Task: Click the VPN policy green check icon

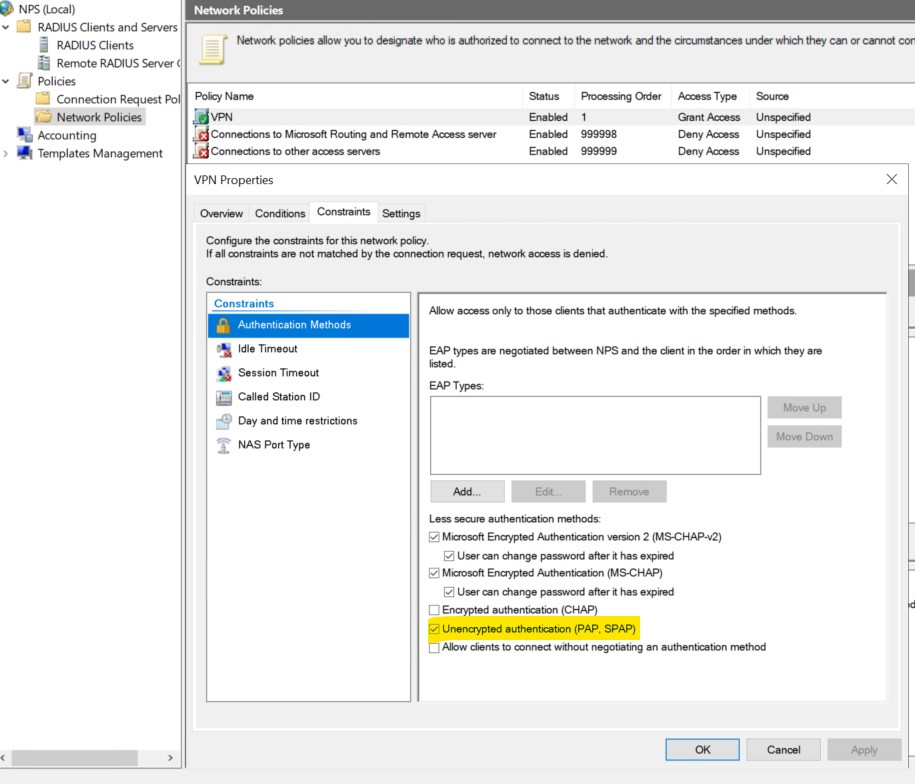Action: pos(201,117)
